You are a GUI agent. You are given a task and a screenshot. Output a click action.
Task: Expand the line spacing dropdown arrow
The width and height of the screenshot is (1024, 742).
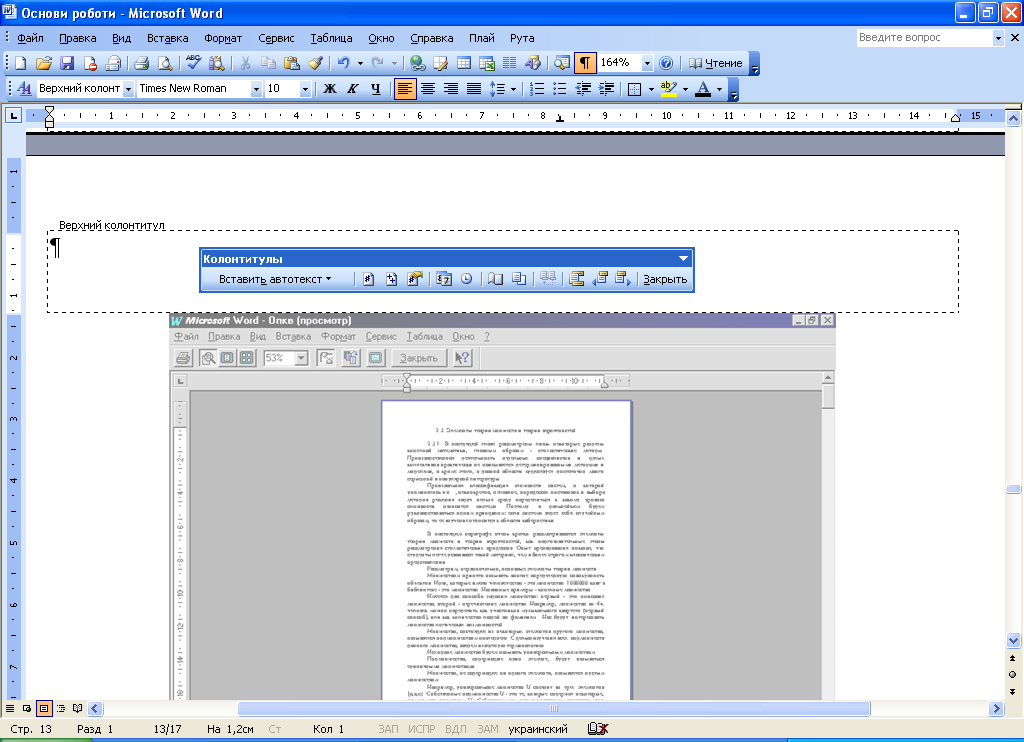[513, 89]
